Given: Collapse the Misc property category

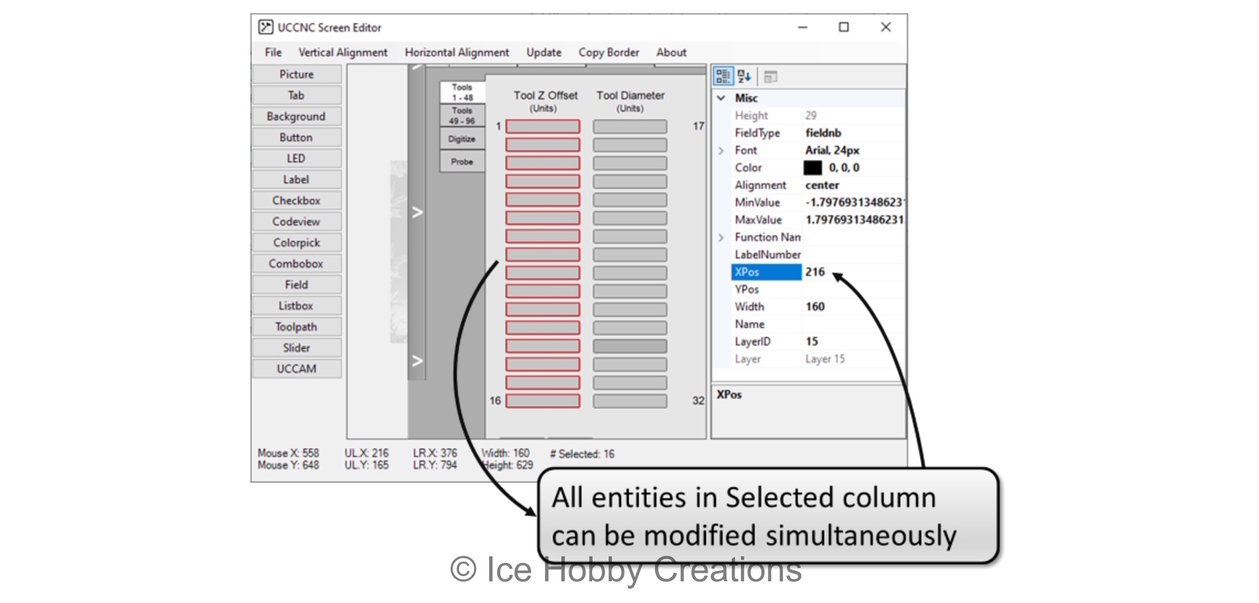Looking at the screenshot, I should [721, 98].
